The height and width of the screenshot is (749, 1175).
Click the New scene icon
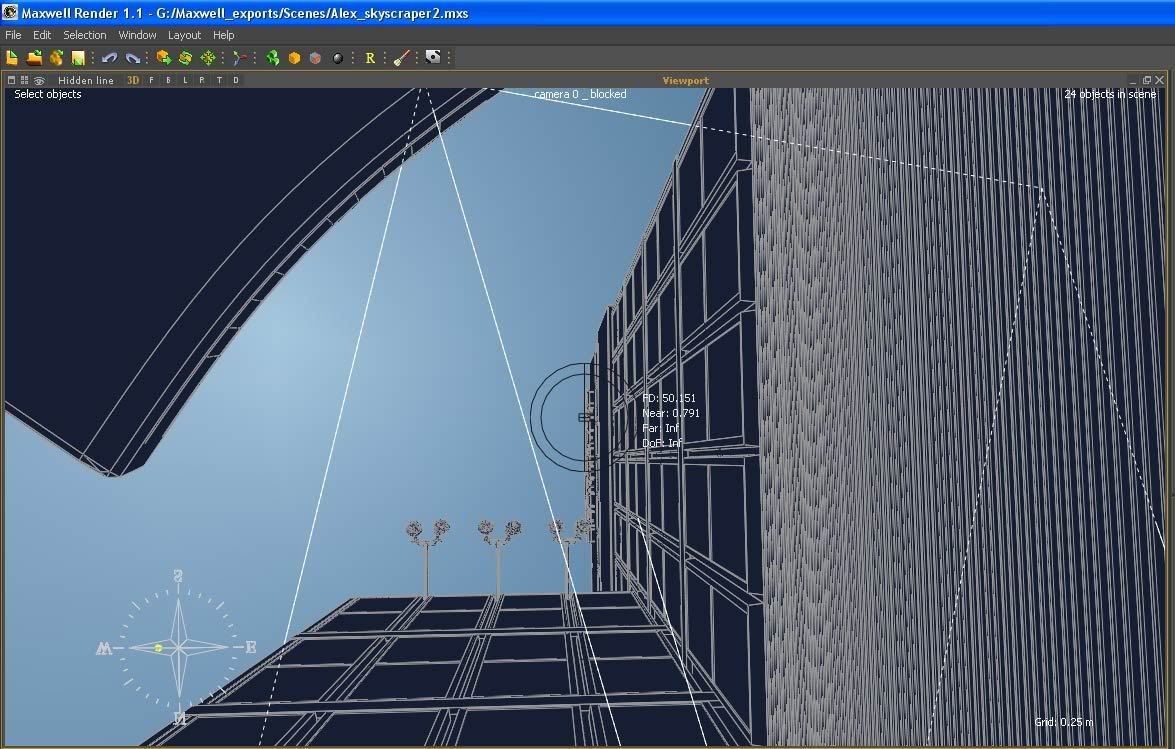(x=12, y=58)
